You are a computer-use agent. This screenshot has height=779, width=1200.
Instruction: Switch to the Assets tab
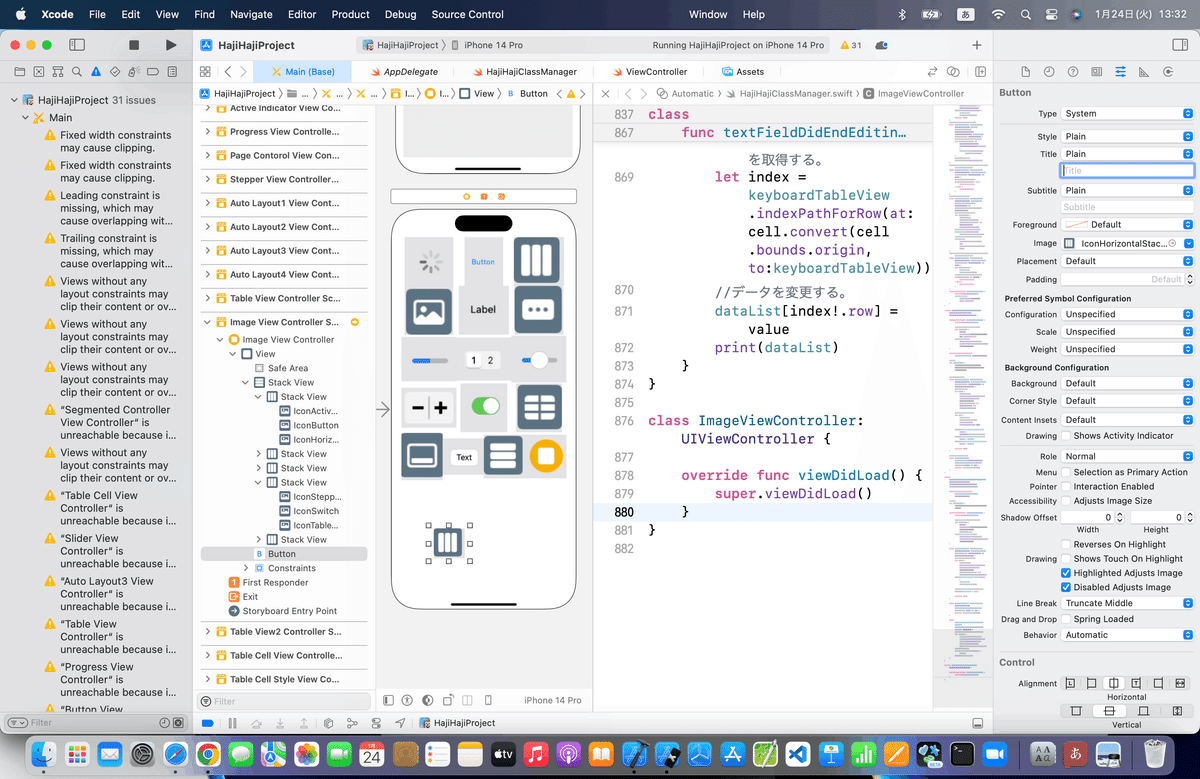click(743, 72)
